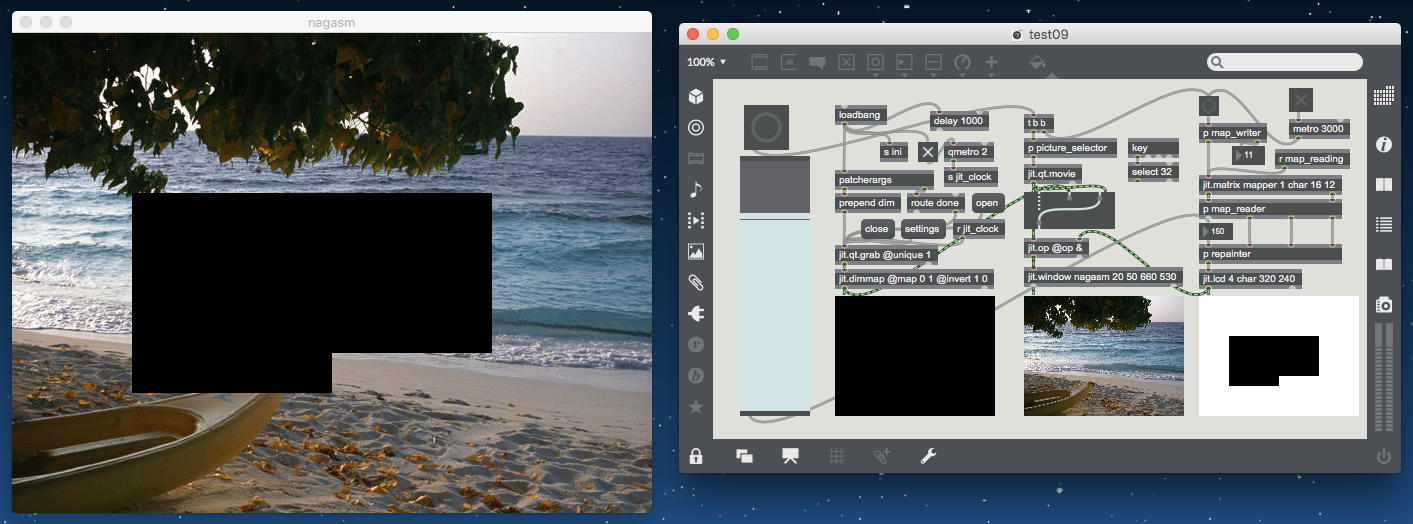Select the 'p repainter' object

pyautogui.click(x=1270, y=254)
